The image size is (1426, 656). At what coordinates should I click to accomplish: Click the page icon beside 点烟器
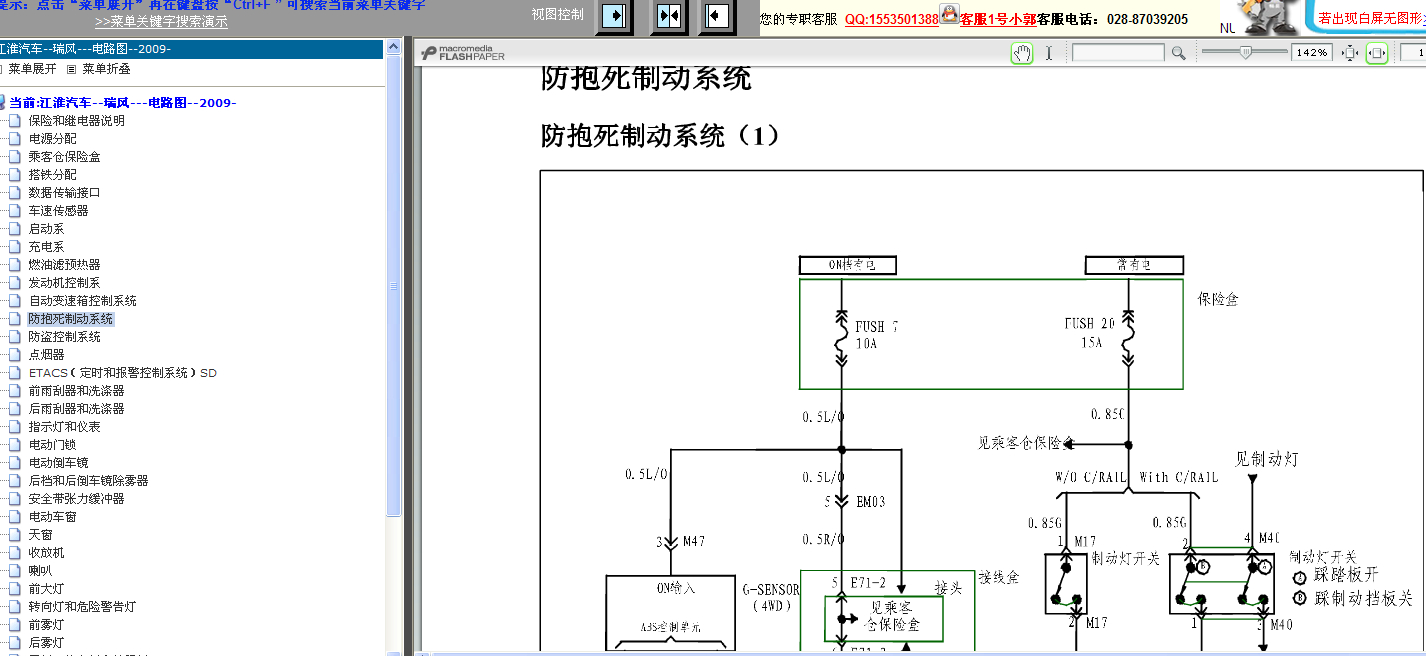coord(14,354)
